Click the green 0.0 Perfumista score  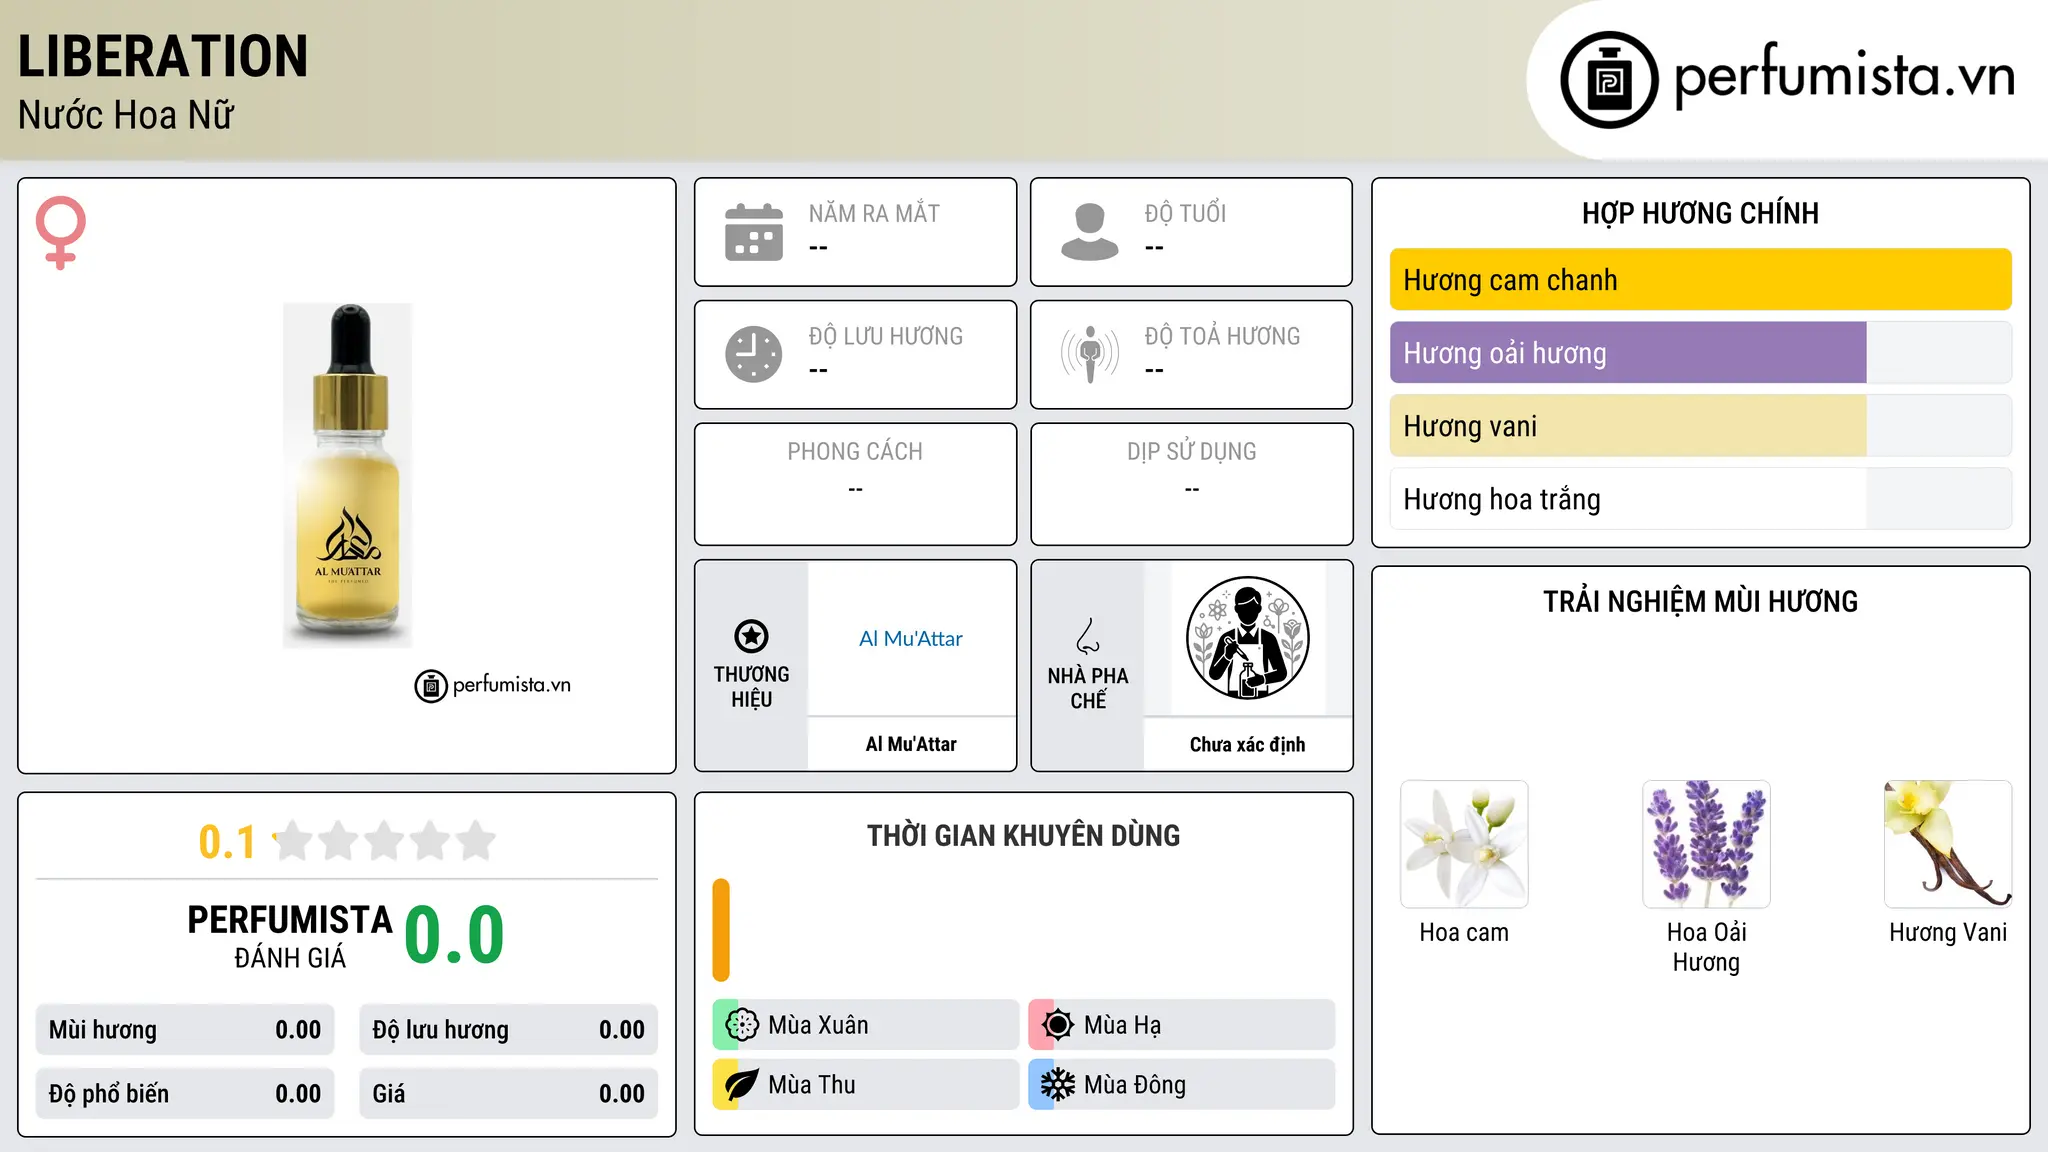(x=454, y=935)
